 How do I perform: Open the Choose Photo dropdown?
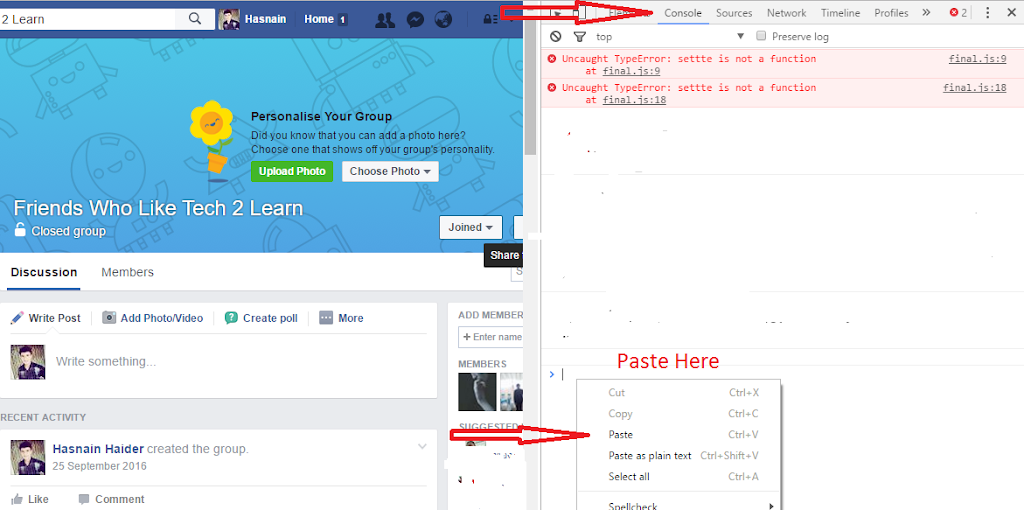(x=390, y=172)
